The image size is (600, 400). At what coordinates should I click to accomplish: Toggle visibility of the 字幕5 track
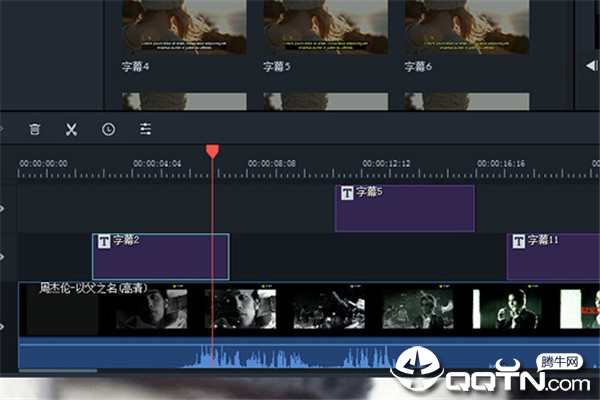click(2, 209)
